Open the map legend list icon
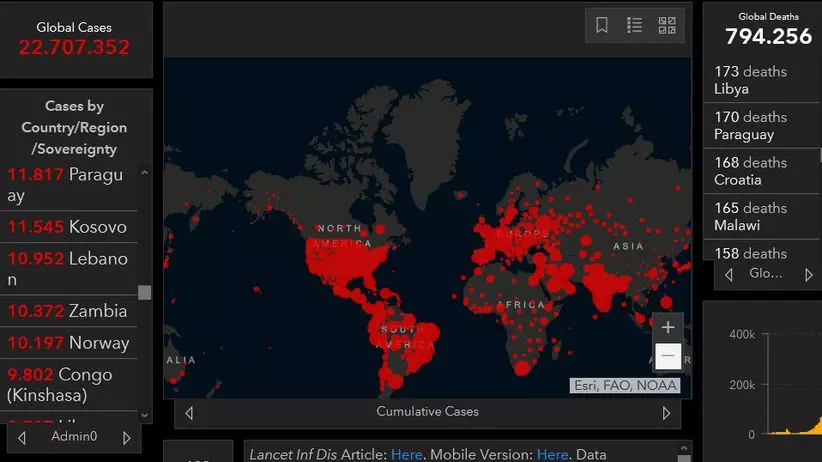The image size is (822, 462). coord(634,26)
